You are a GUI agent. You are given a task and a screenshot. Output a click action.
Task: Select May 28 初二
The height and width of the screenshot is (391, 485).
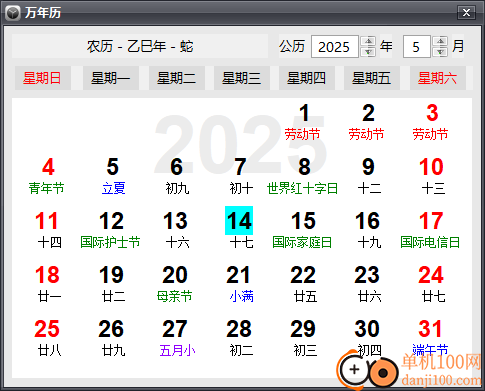pyautogui.click(x=241, y=338)
